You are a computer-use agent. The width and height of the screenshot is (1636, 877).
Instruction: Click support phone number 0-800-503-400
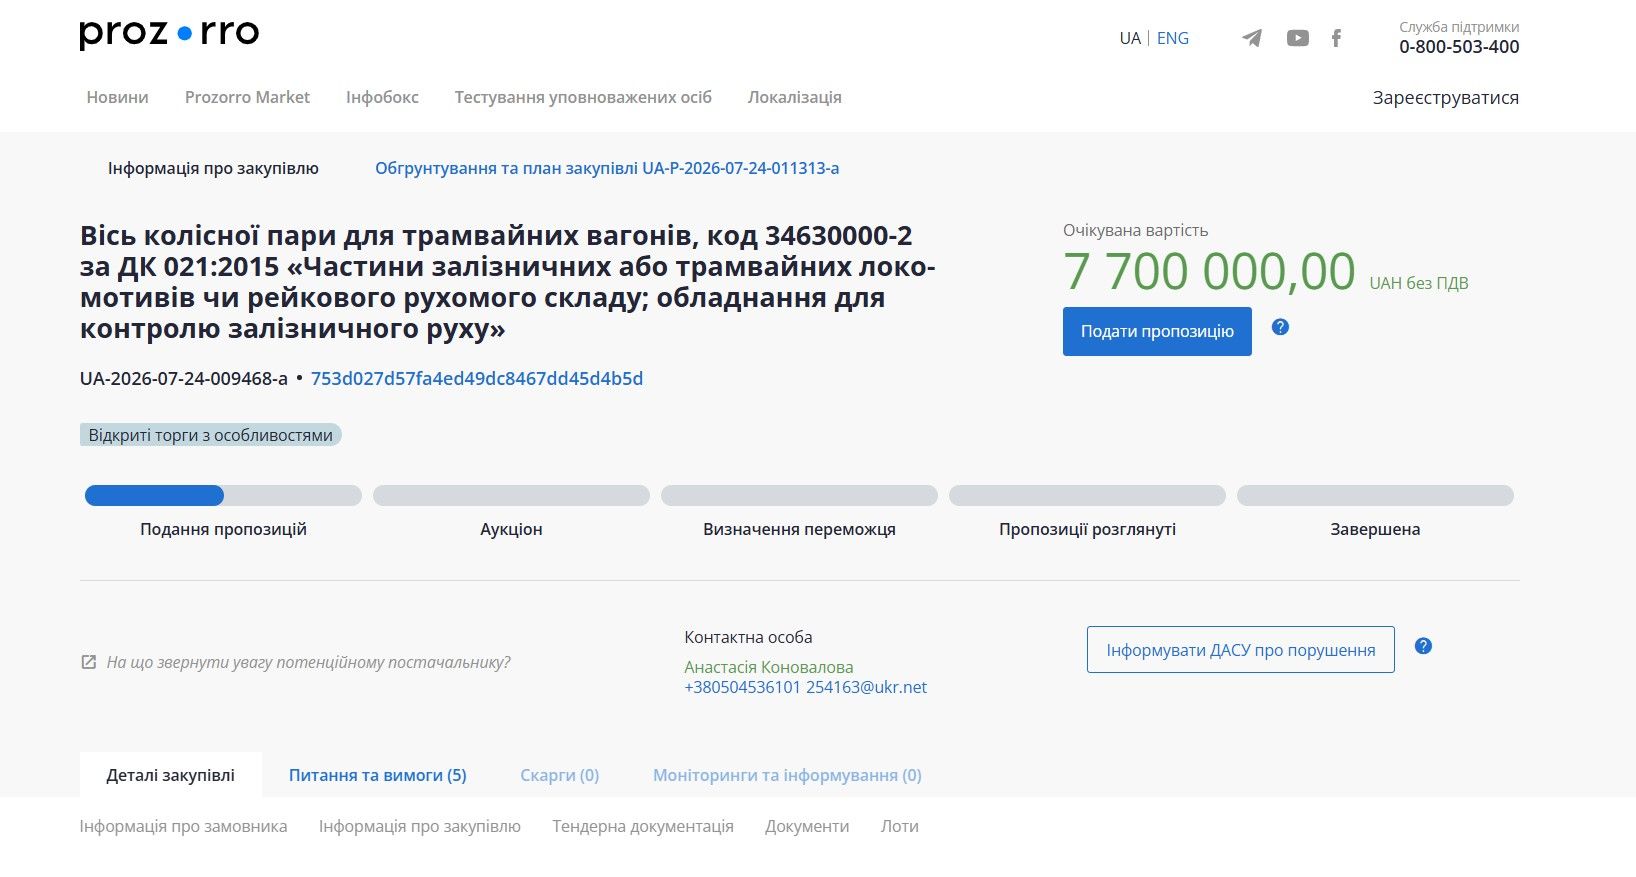(1459, 46)
